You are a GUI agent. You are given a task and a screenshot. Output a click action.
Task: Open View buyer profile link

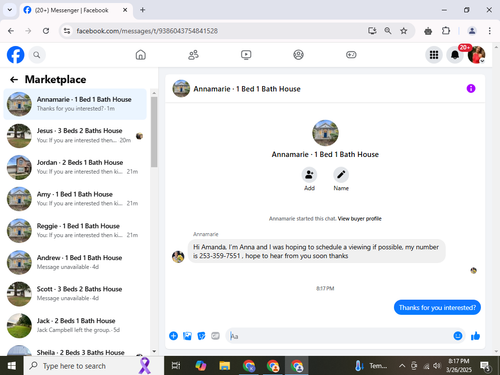point(359,219)
